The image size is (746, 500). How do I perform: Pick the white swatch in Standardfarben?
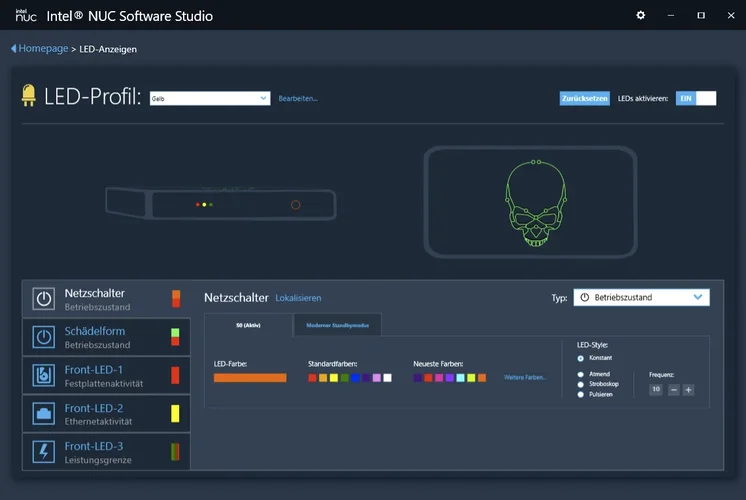pyautogui.click(x=387, y=378)
